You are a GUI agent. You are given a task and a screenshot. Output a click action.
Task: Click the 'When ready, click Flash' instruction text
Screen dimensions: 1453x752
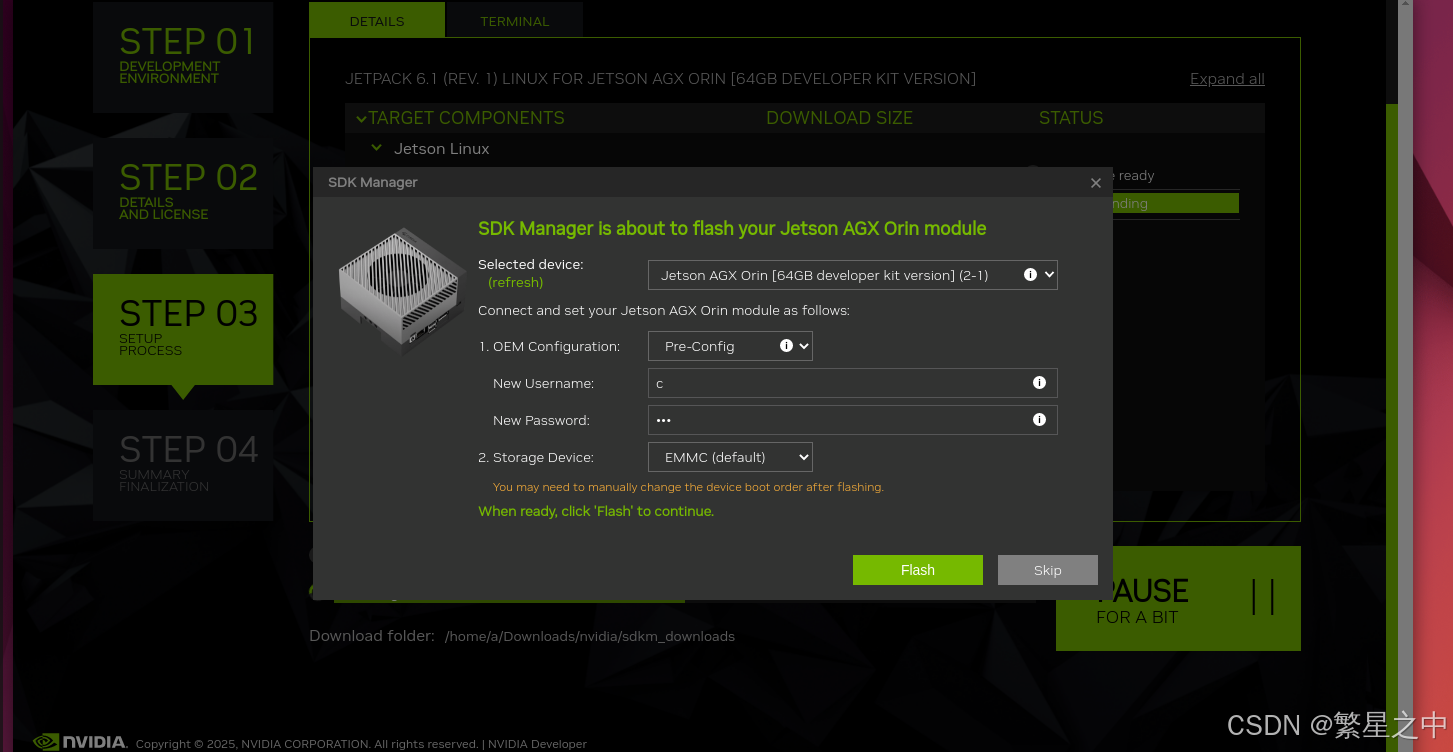point(596,511)
